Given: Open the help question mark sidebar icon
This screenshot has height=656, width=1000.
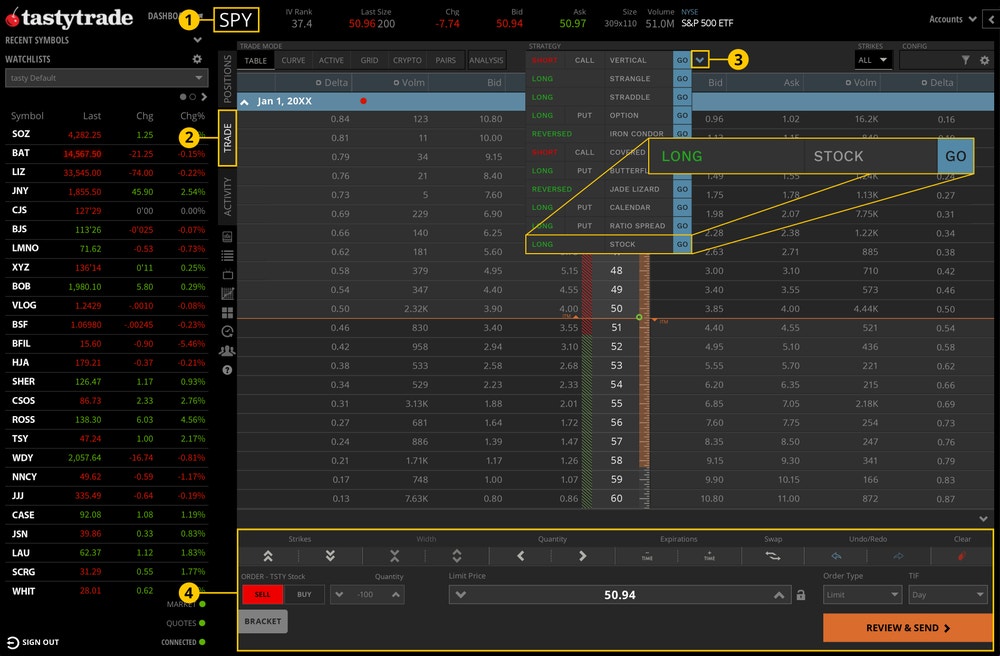Looking at the screenshot, I should (x=227, y=370).
